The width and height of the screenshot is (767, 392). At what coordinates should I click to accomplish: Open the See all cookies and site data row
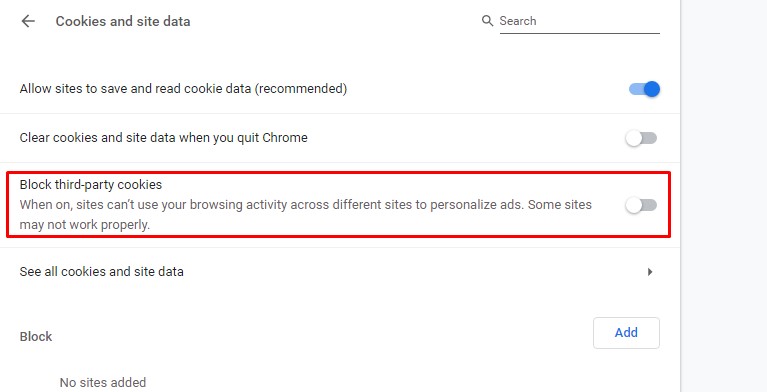pos(339,272)
